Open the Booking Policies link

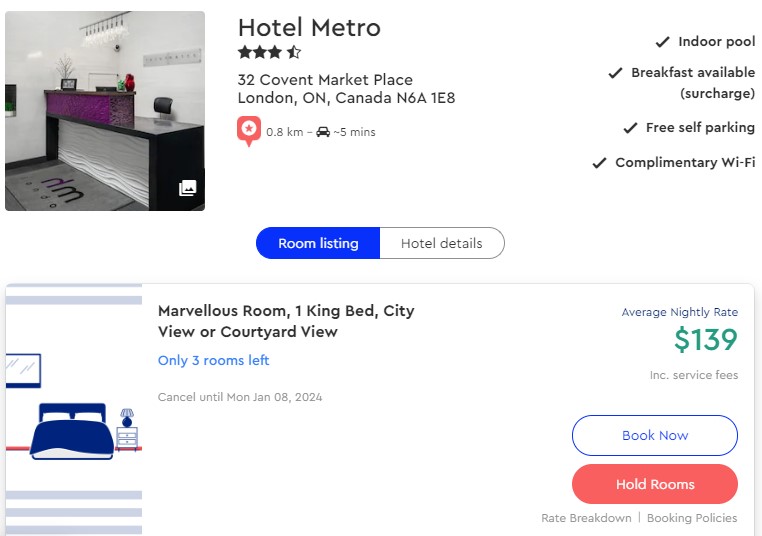tap(692, 518)
